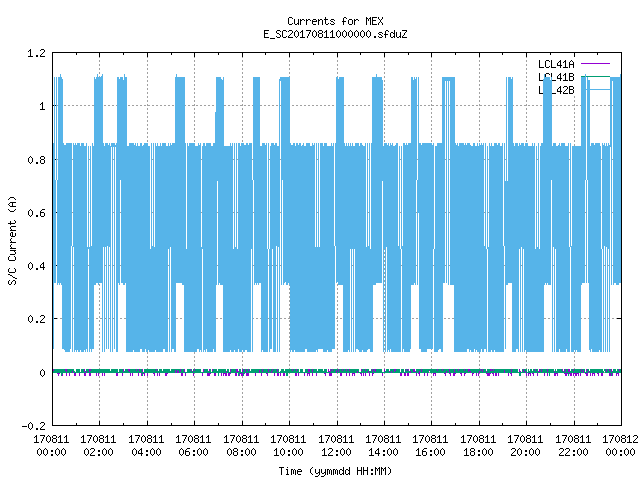The image size is (640, 480).
Task: Click the y-axis tick value 1.2
Action: pos(36,53)
